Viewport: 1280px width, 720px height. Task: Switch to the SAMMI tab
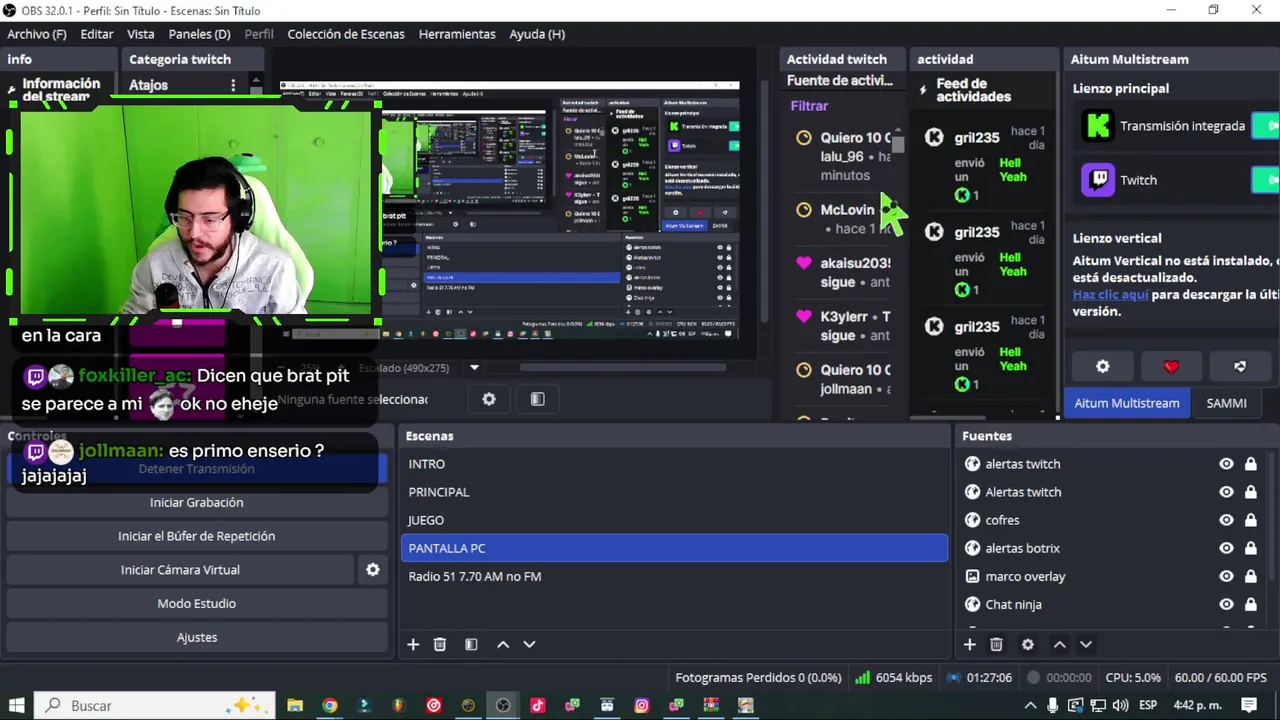[x=1226, y=403]
